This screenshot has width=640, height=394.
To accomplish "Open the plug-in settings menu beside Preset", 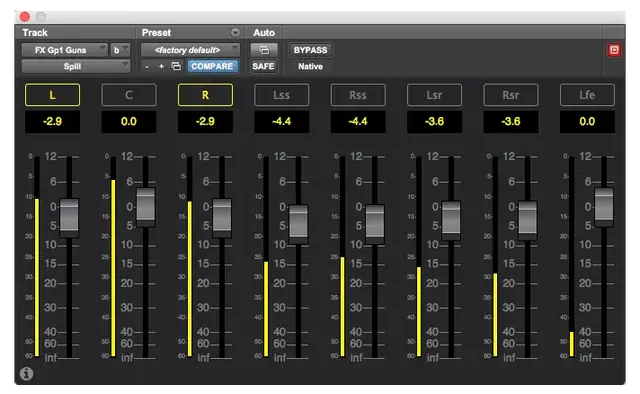I will [x=235, y=32].
